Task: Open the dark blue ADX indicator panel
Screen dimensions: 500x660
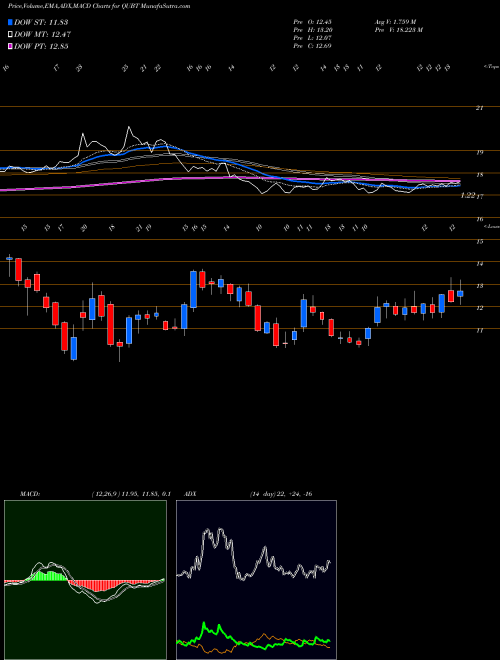Action: 256,580
